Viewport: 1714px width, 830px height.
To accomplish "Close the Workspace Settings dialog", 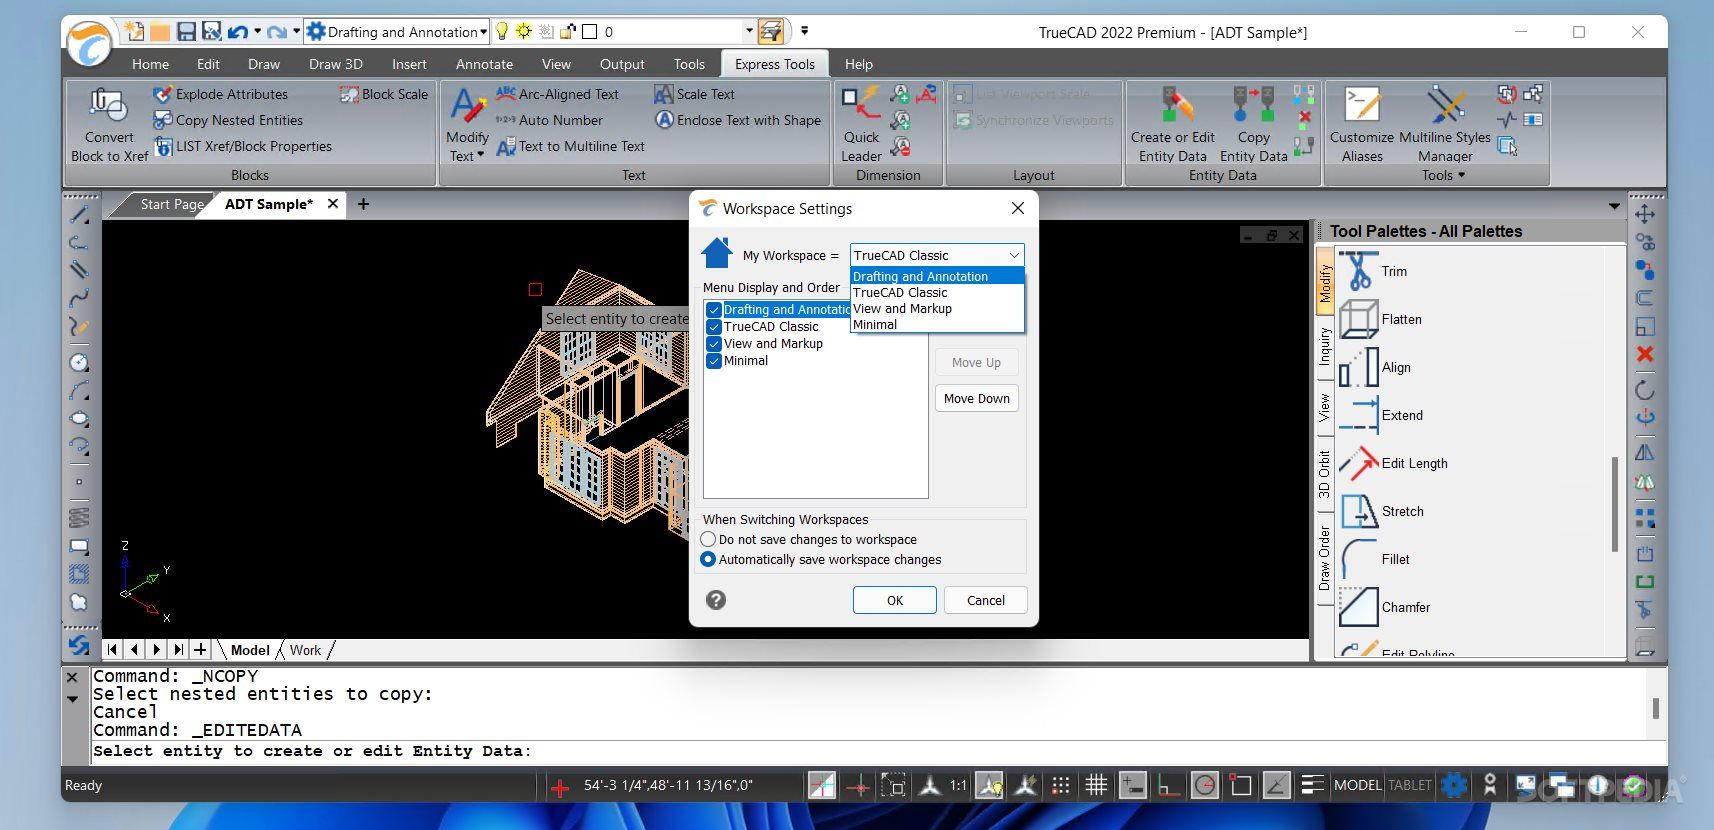I will 1017,208.
